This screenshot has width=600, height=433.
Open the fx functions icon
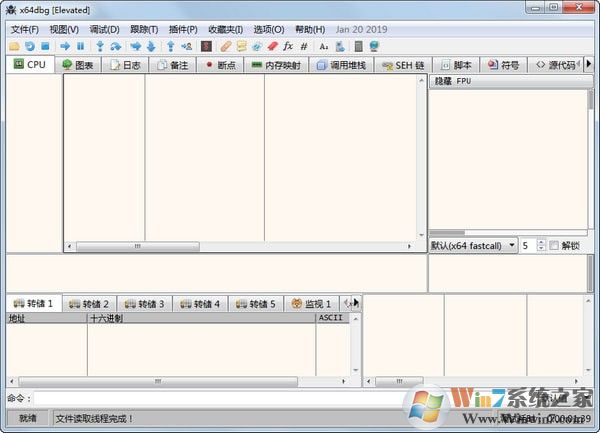[288, 46]
